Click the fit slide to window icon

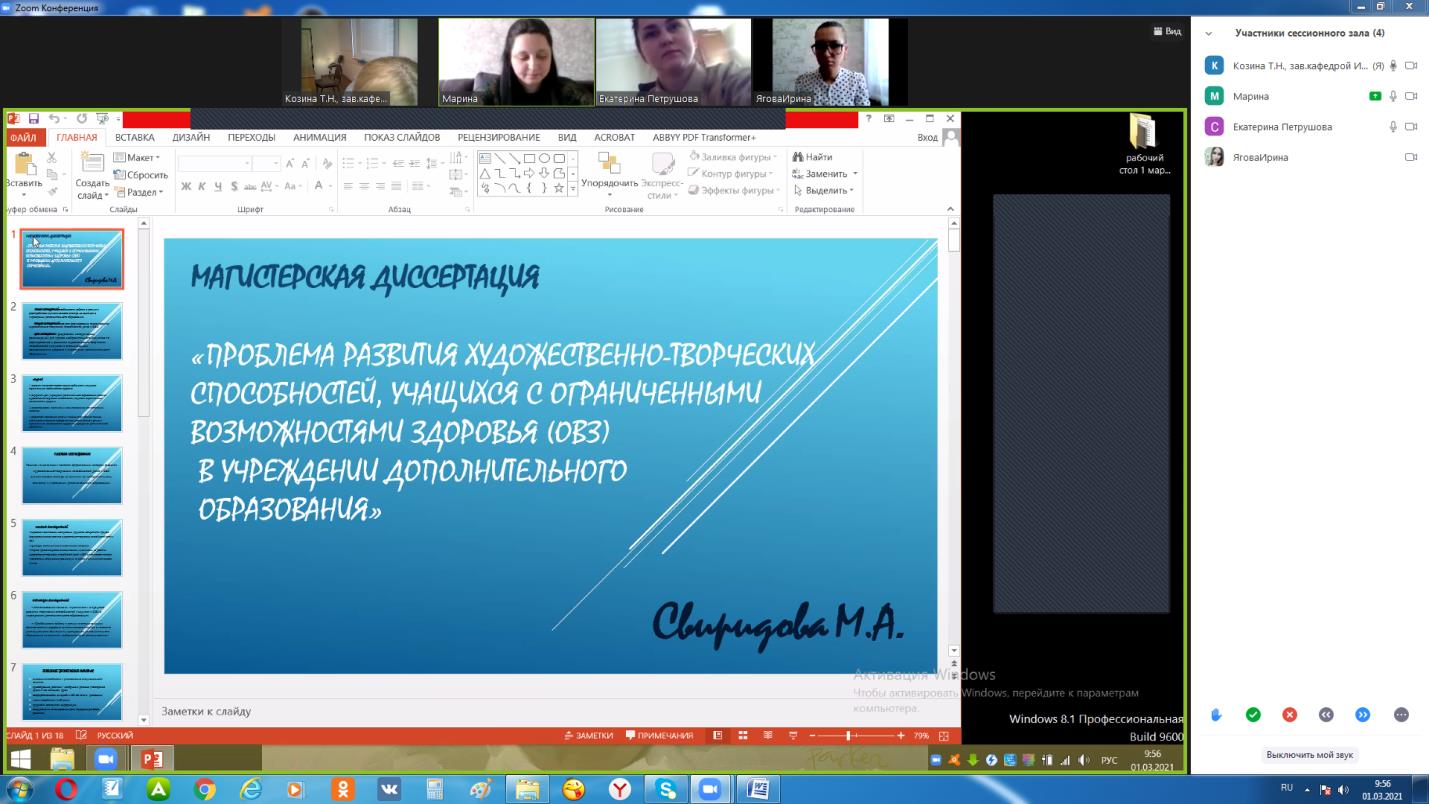coord(943,736)
